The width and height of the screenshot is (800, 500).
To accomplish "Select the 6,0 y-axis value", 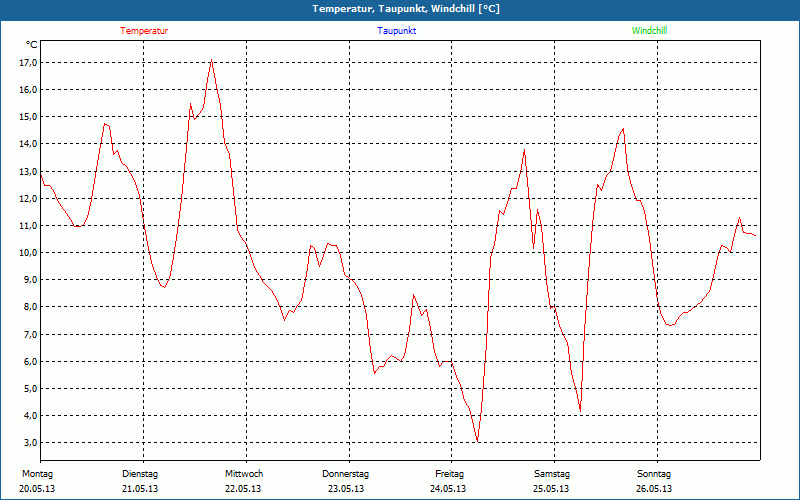I will click(29, 361).
